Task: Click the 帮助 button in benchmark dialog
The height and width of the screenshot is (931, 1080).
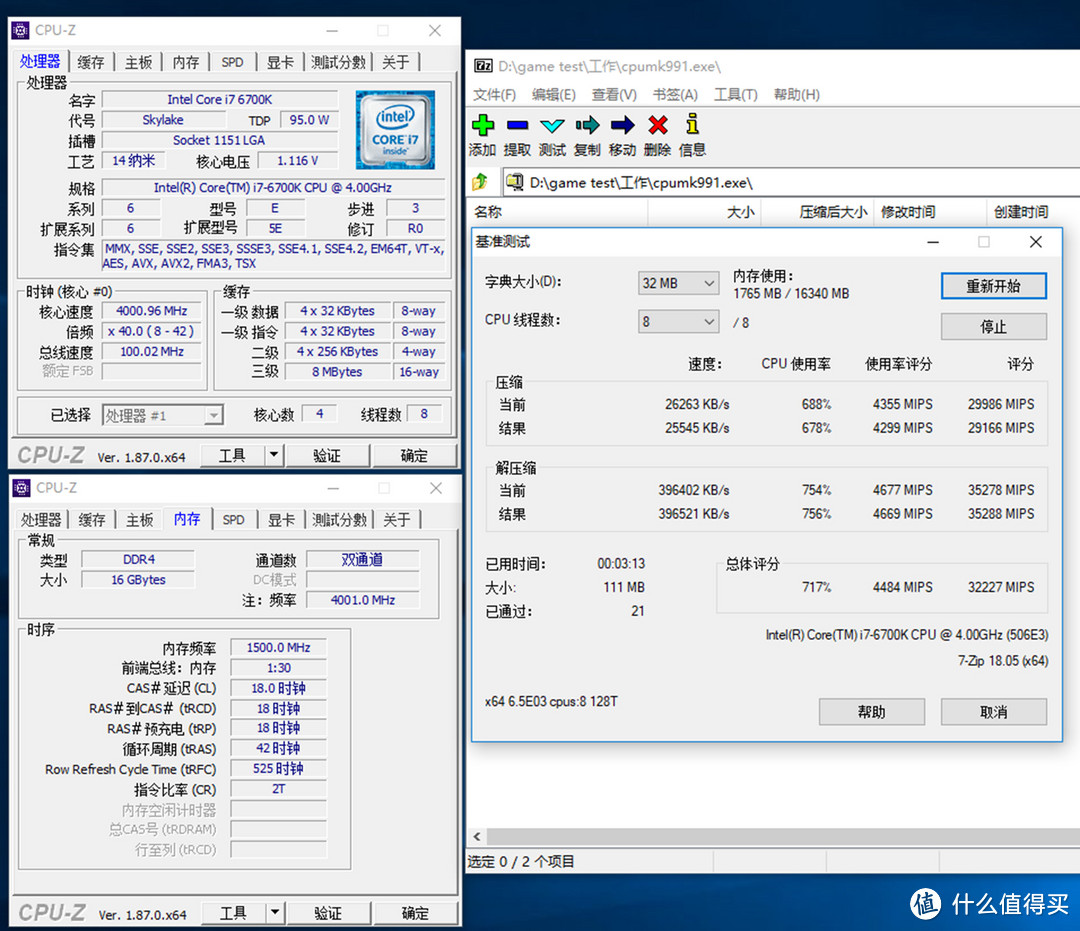Action: (871, 711)
